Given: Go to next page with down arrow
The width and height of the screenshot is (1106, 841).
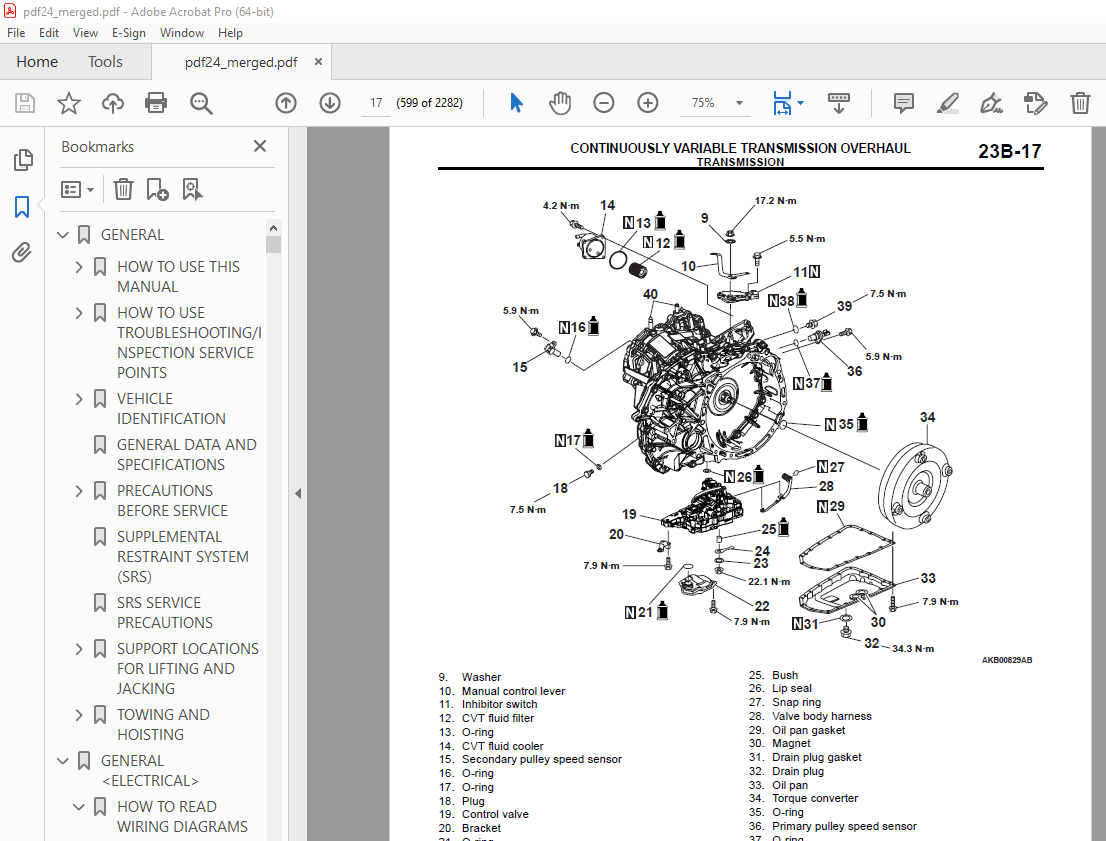Looking at the screenshot, I should (x=329, y=103).
